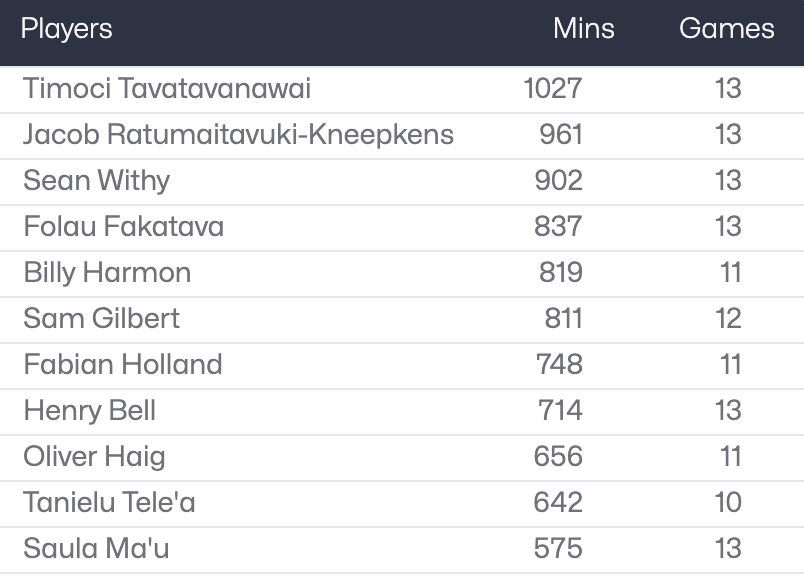This screenshot has width=804, height=576.
Task: Select Tanielu Tele'a in the table
Action: 110,503
